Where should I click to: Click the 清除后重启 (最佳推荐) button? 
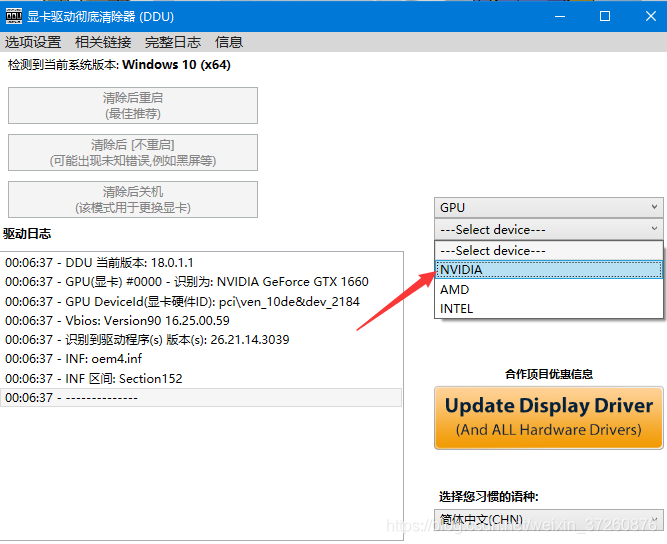point(133,105)
